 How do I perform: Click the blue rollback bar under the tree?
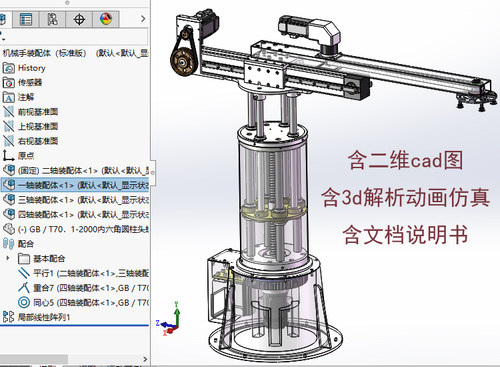(x=74, y=325)
